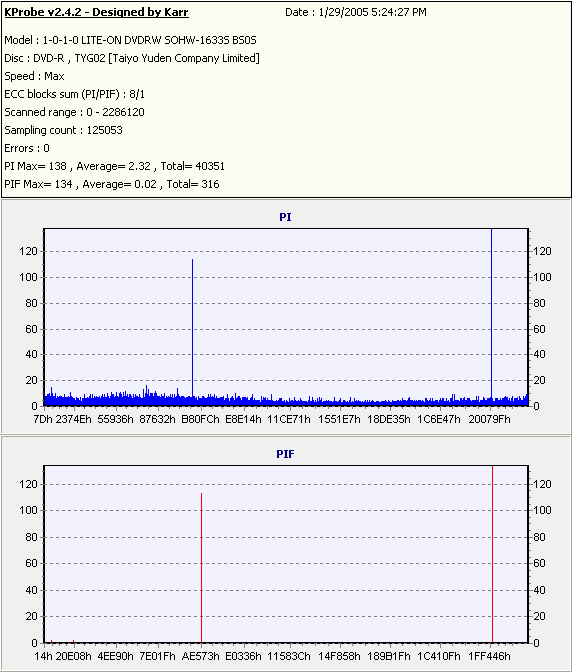Click the PI Max statistics line
Screen dimensions: 572x672
[x=114, y=166]
